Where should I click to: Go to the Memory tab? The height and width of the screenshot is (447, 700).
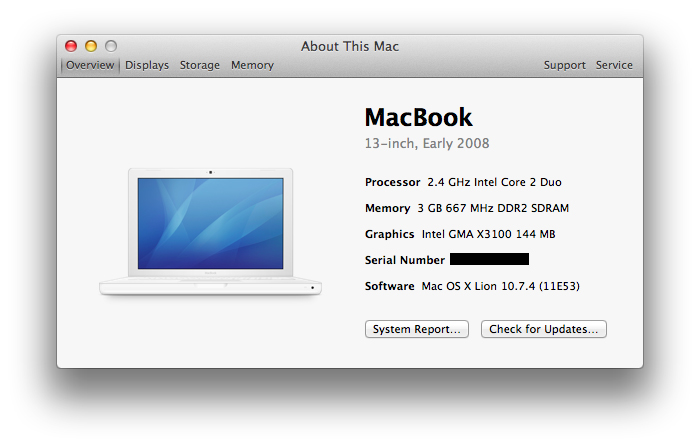coord(252,65)
